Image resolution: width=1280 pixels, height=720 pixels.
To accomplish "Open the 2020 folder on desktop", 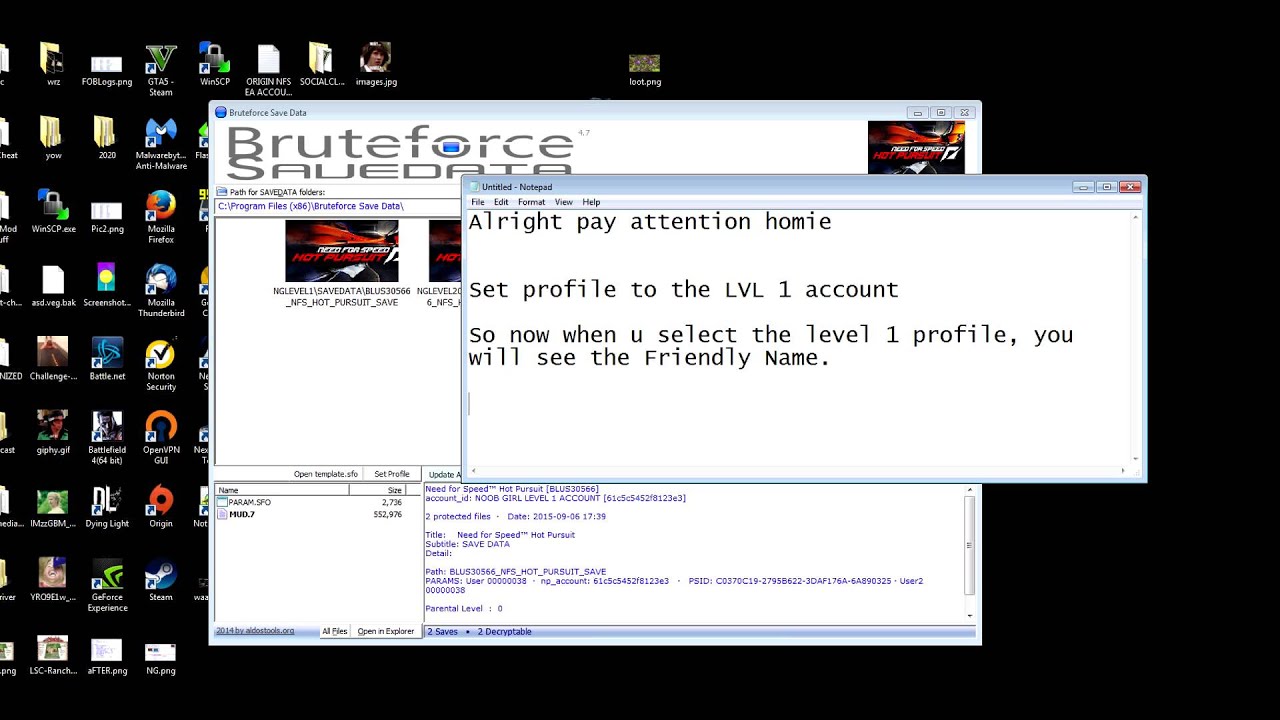I will (107, 139).
